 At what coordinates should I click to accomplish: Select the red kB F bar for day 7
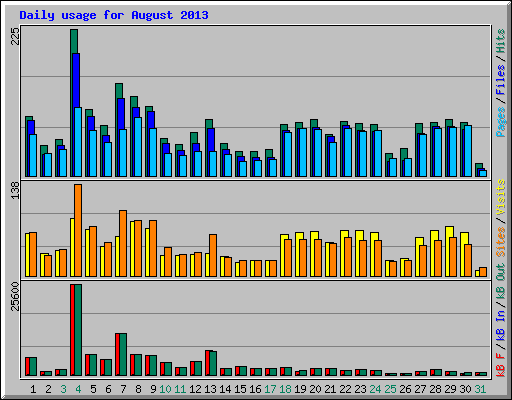[x=117, y=354]
